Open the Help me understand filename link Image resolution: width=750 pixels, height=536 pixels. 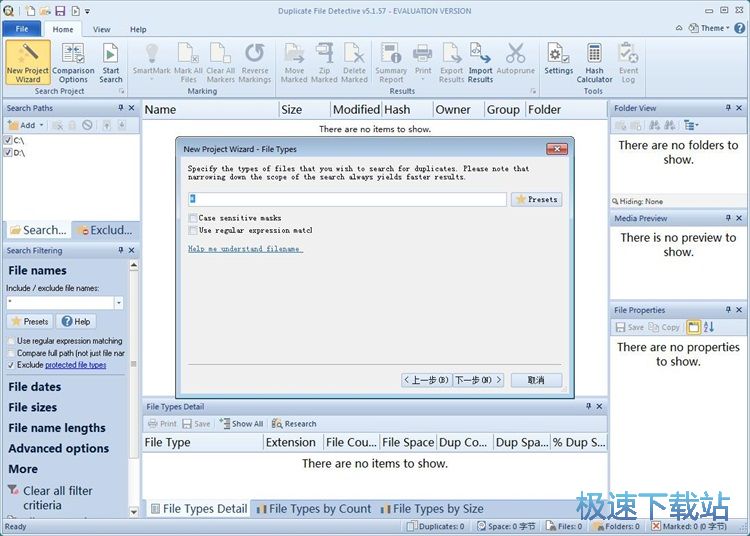click(245, 248)
